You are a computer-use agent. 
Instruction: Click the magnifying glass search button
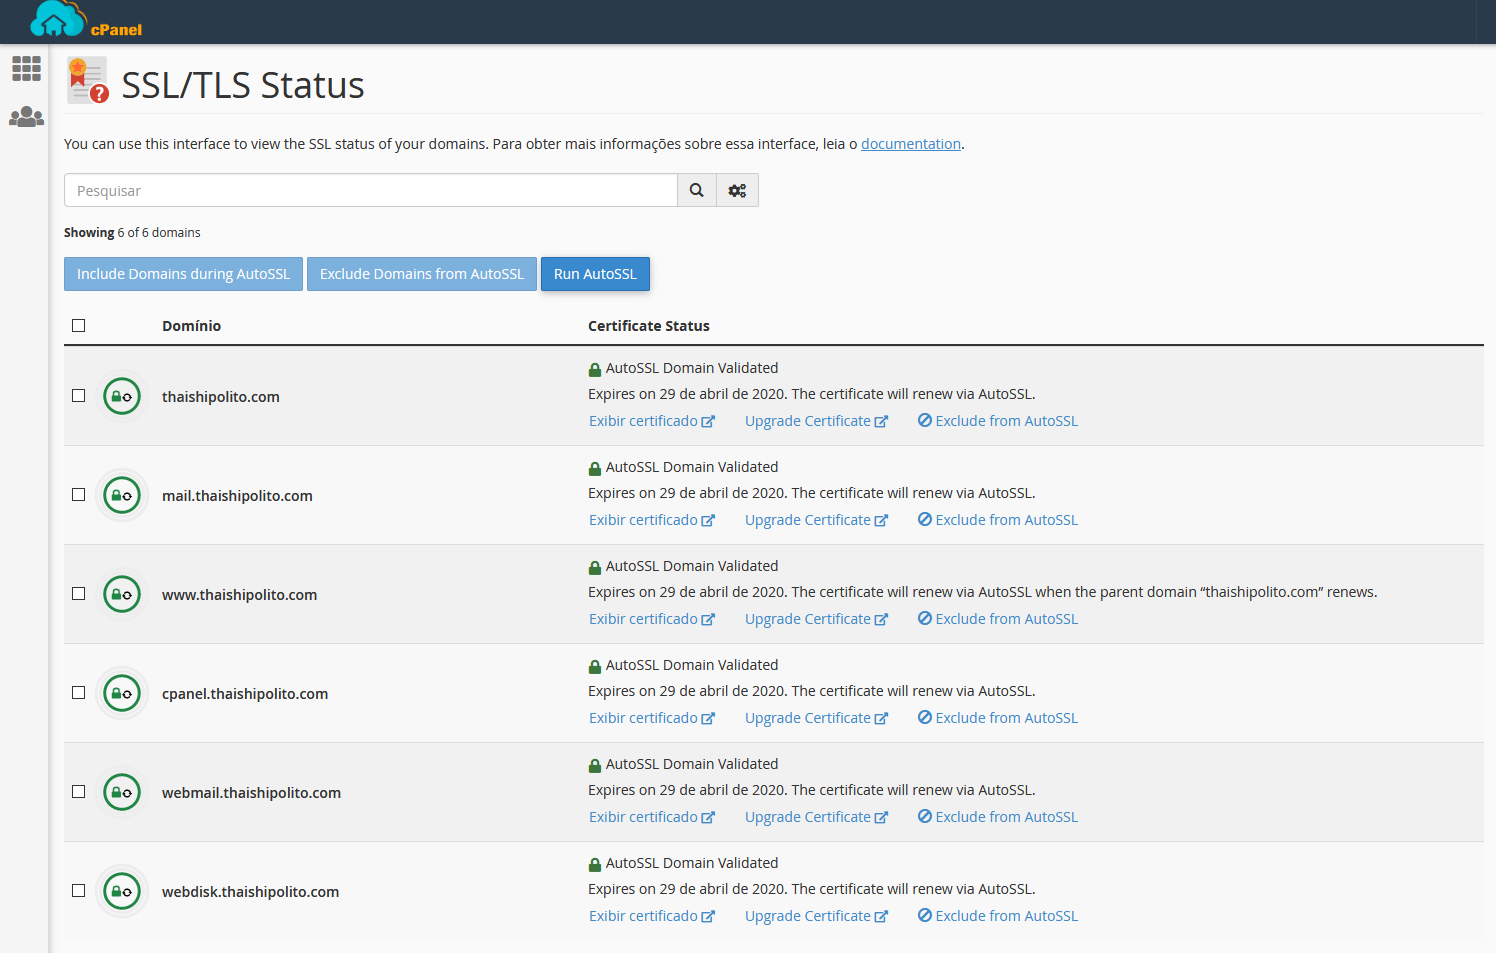click(697, 190)
